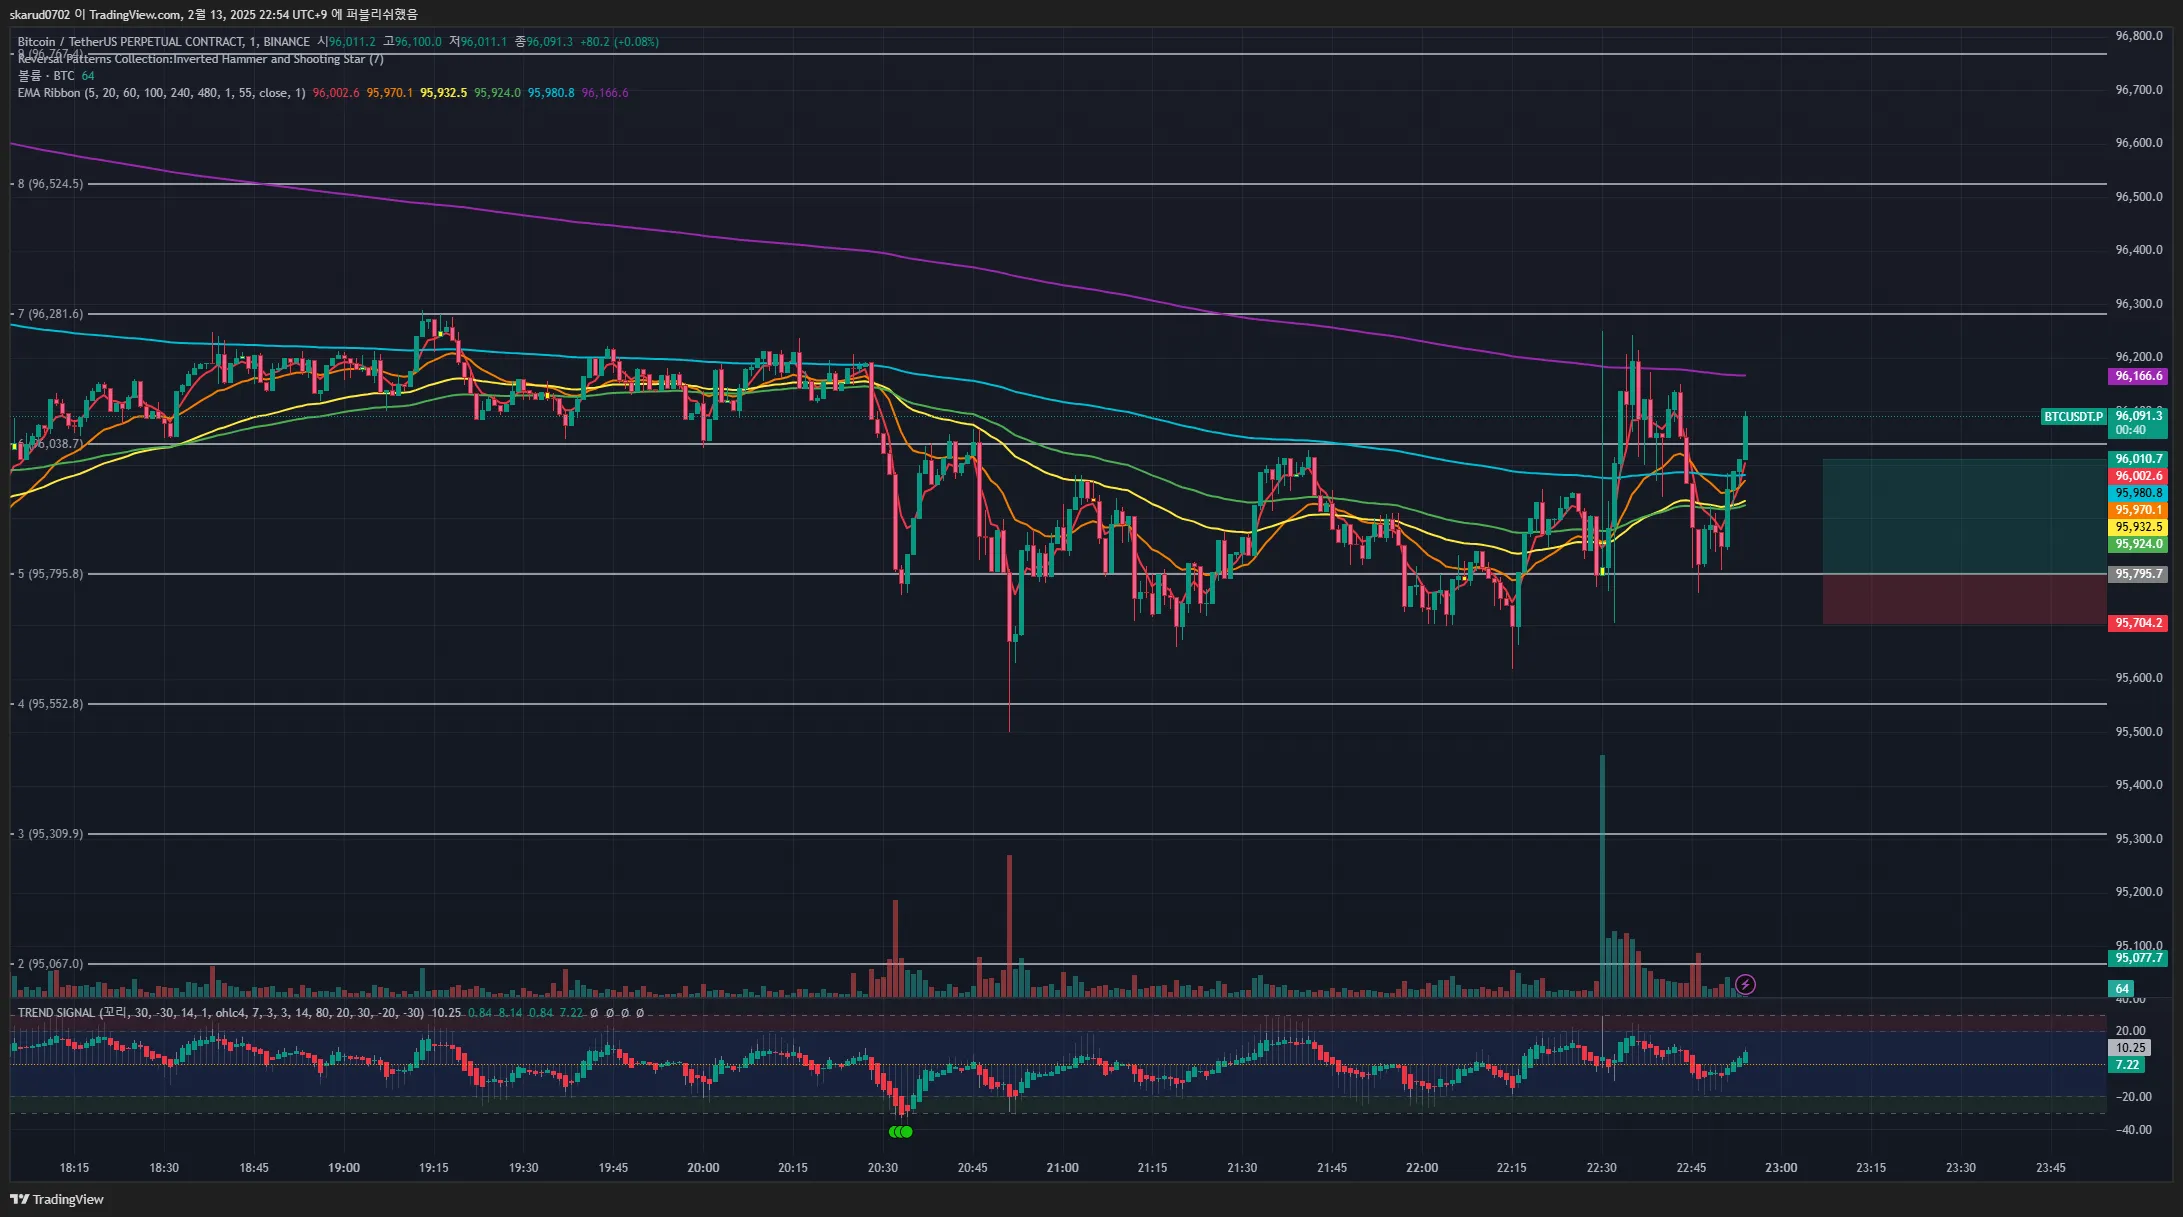The height and width of the screenshot is (1217, 2183).
Task: Click the 23:00 time axis label
Action: click(1781, 1168)
